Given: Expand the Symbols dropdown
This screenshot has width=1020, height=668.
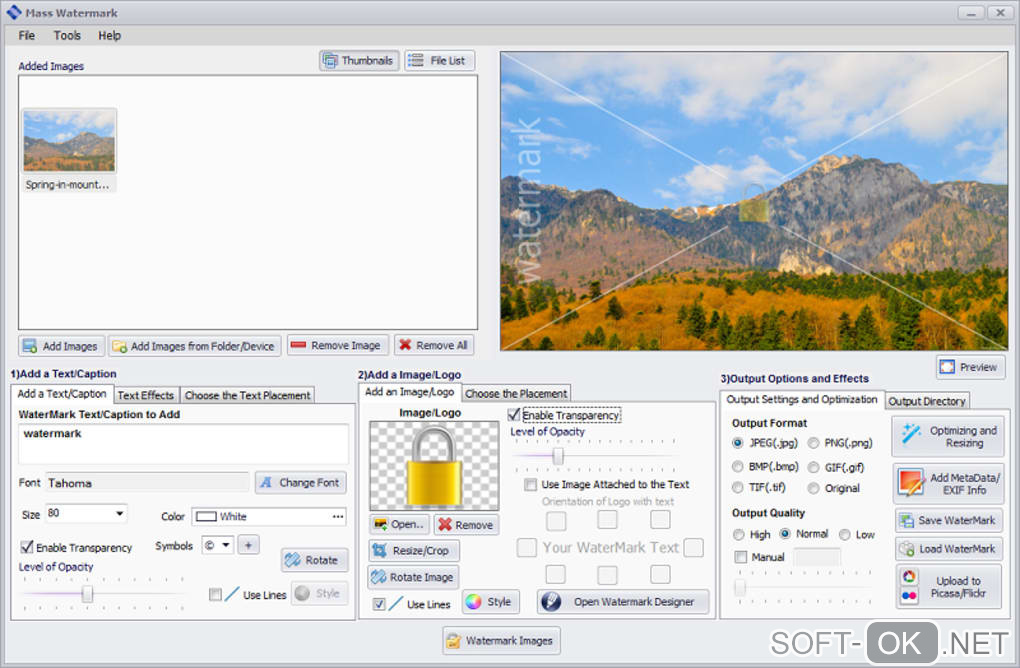Looking at the screenshot, I should pyautogui.click(x=226, y=545).
